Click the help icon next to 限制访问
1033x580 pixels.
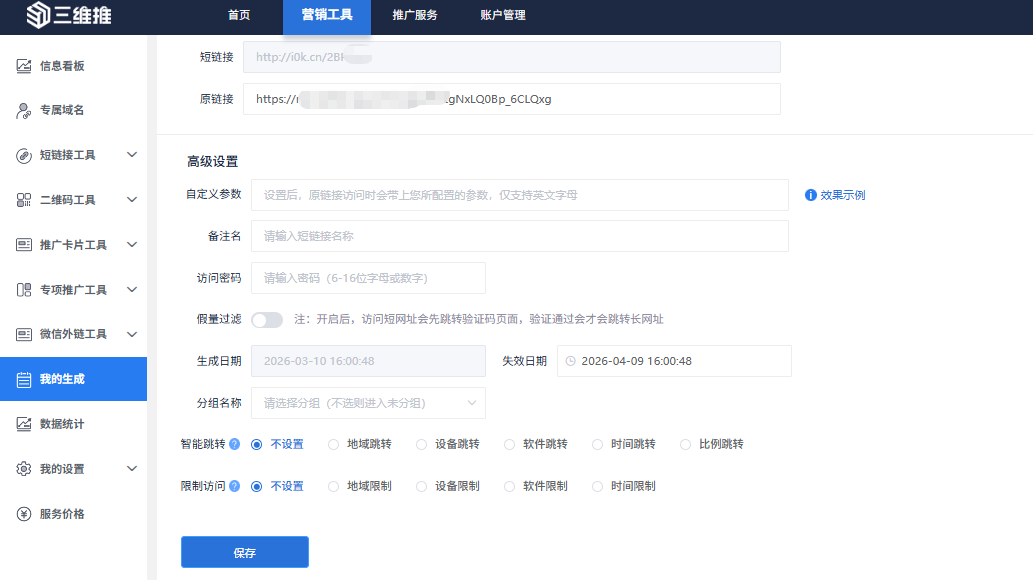[x=234, y=486]
